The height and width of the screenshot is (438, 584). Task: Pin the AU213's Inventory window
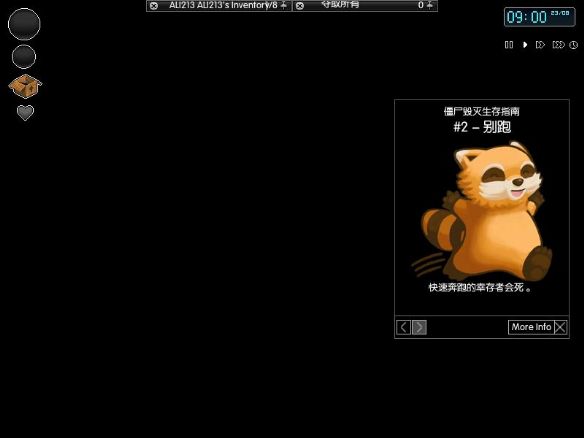pyautogui.click(x=284, y=5)
